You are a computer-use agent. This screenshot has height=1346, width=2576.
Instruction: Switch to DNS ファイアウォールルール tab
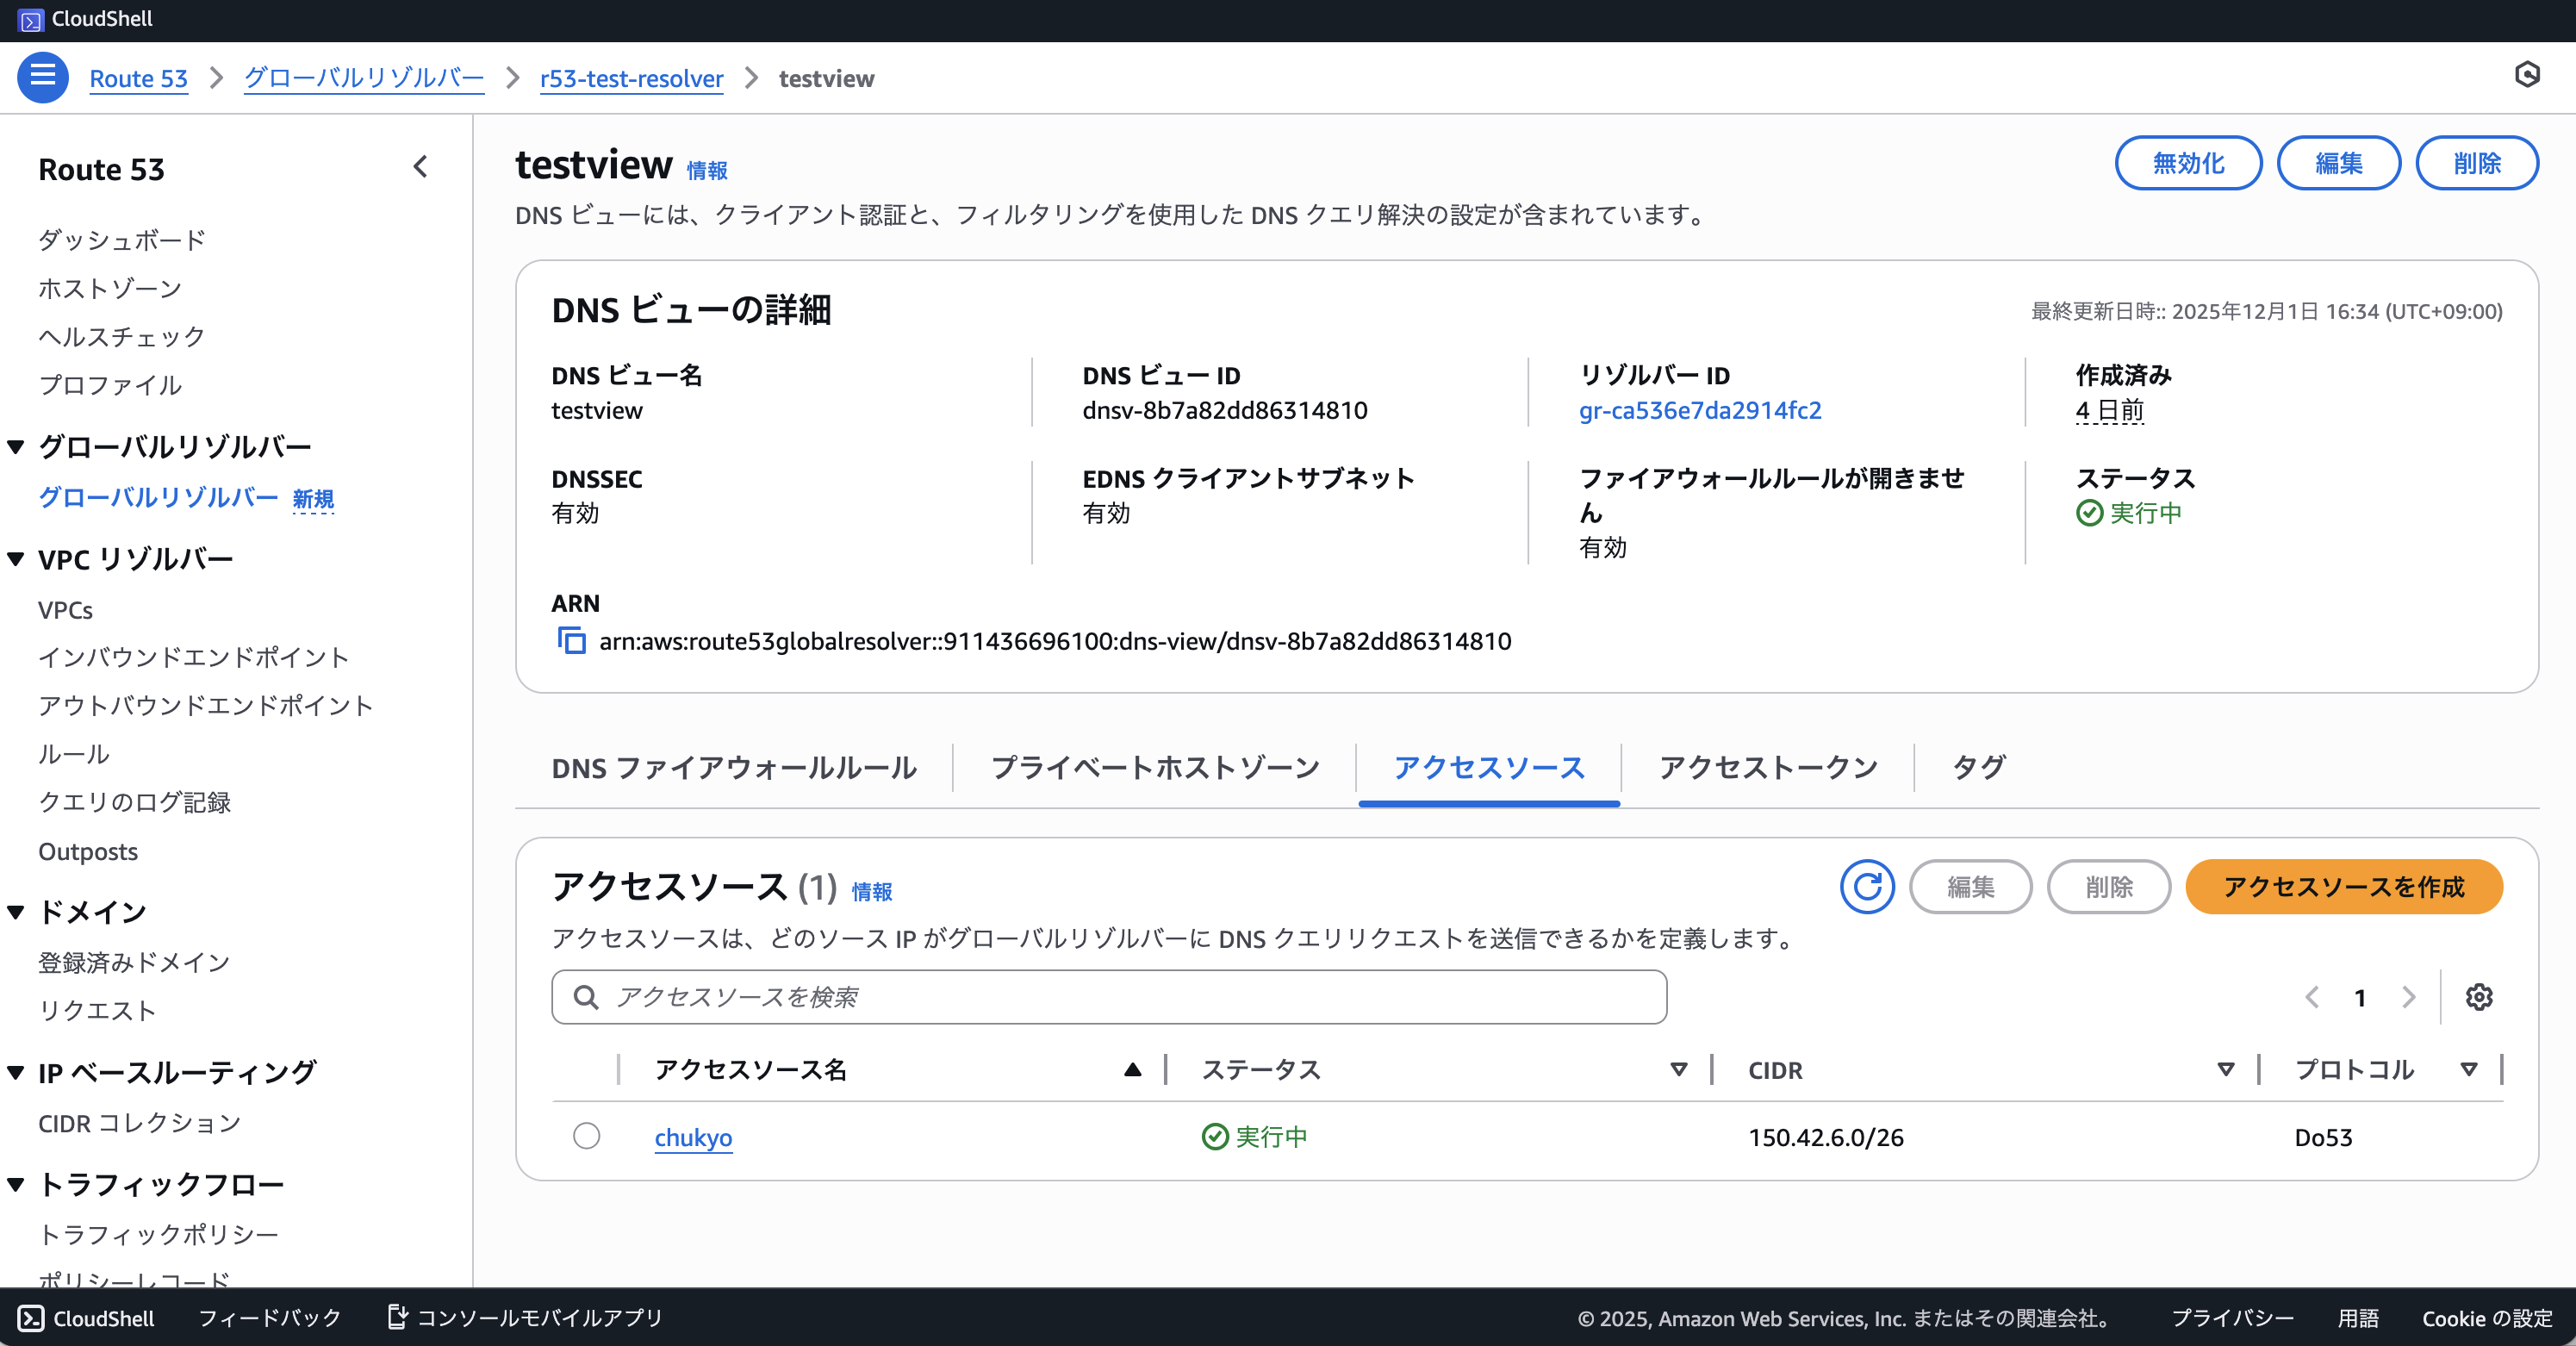tap(734, 767)
